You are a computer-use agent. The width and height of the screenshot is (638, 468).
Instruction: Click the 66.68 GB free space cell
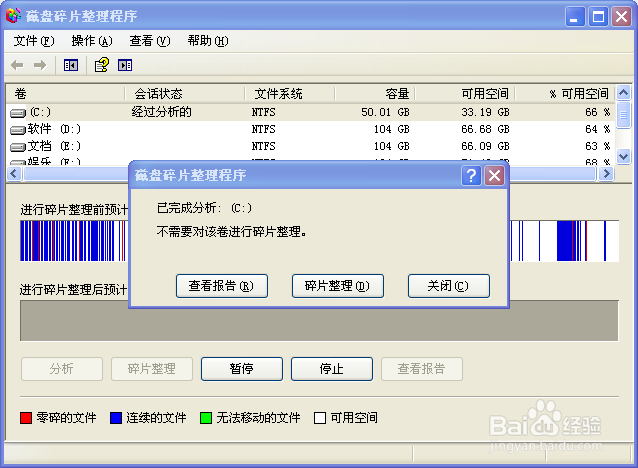[485, 129]
